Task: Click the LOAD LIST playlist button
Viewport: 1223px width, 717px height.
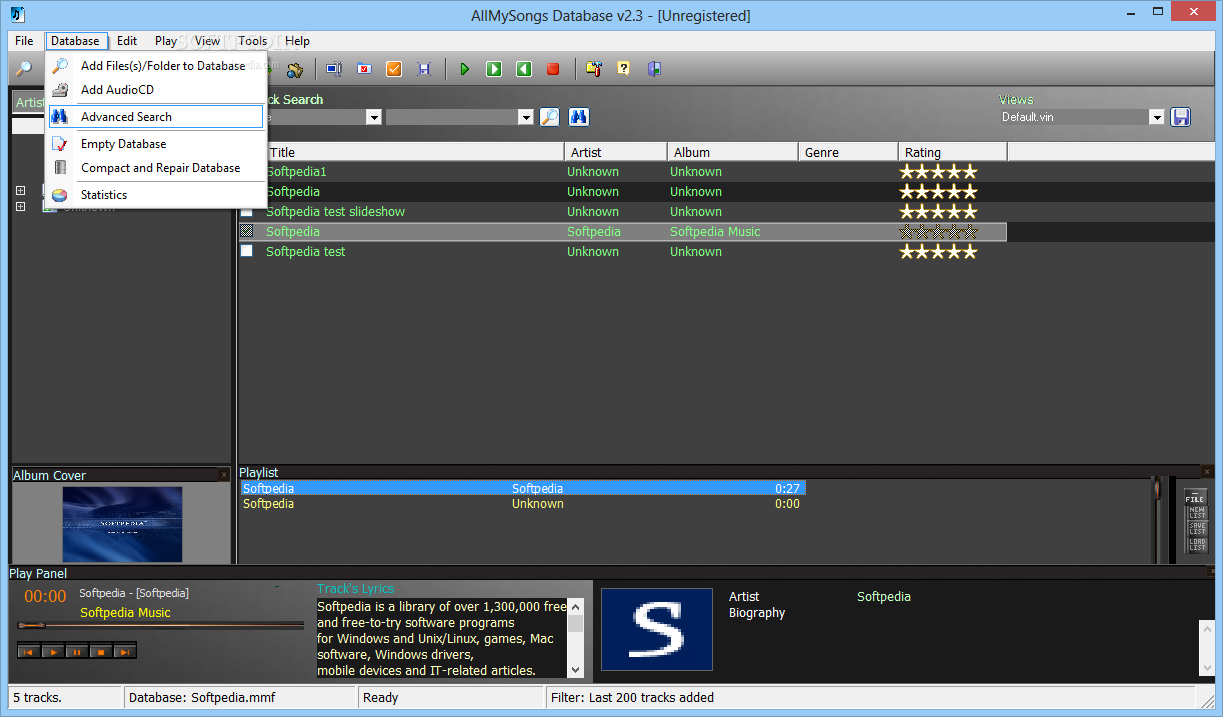Action: 1196,544
